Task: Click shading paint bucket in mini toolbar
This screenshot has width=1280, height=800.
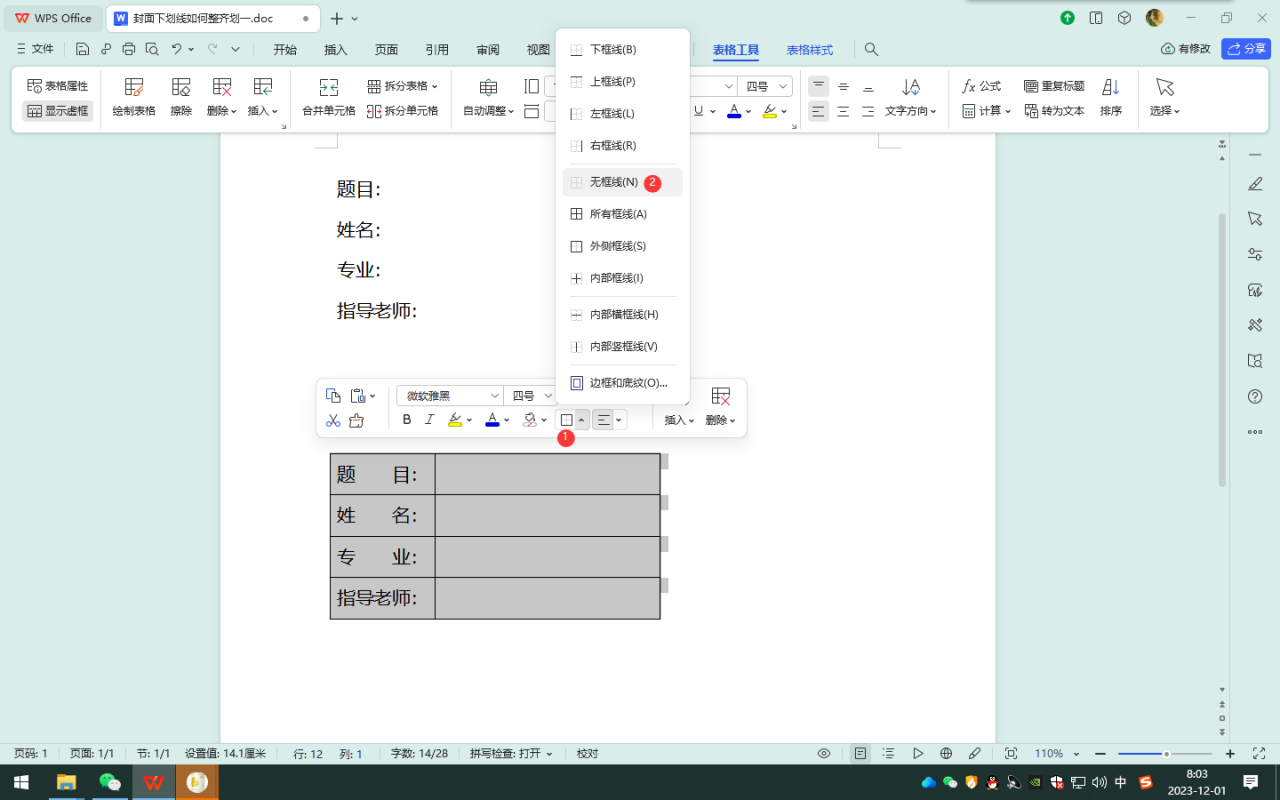Action: tap(530, 420)
